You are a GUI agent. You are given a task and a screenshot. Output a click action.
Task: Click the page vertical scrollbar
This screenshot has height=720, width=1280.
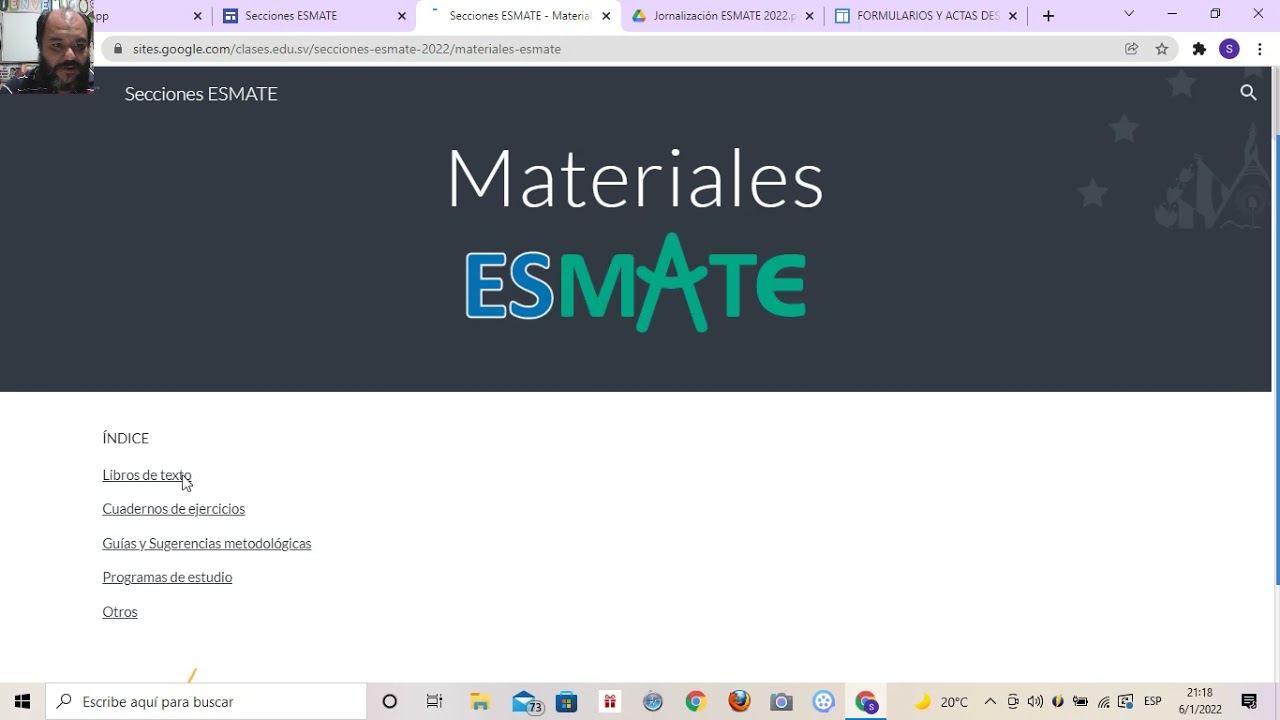point(1276,358)
